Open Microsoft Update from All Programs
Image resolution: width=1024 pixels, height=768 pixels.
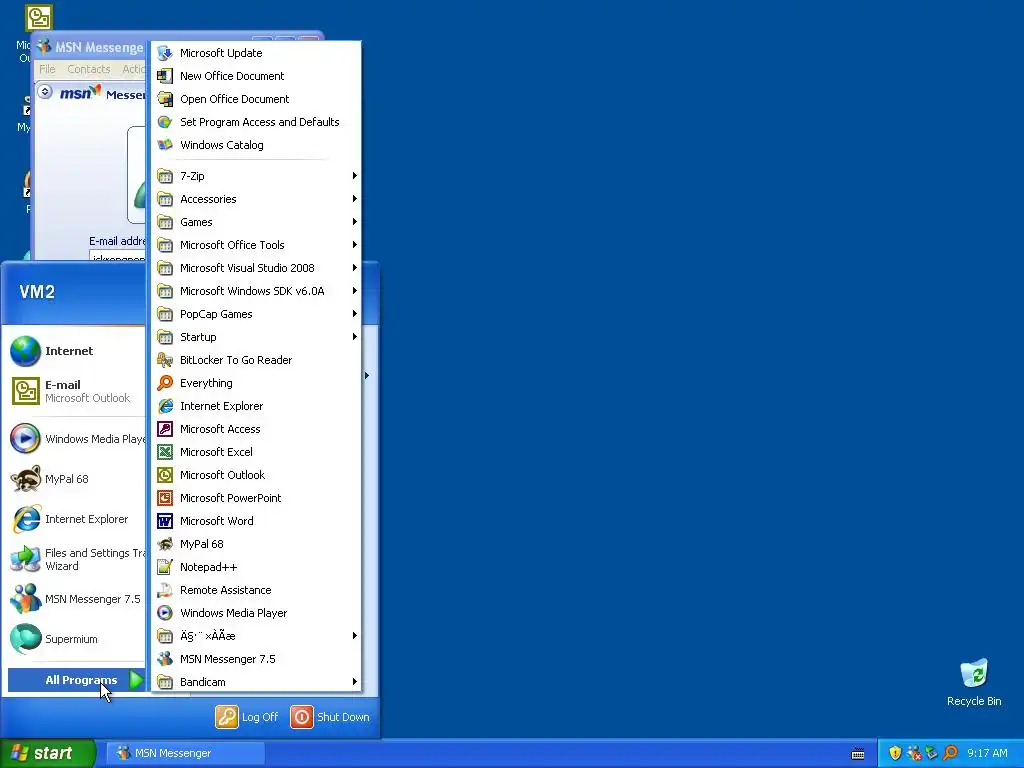pos(256,53)
